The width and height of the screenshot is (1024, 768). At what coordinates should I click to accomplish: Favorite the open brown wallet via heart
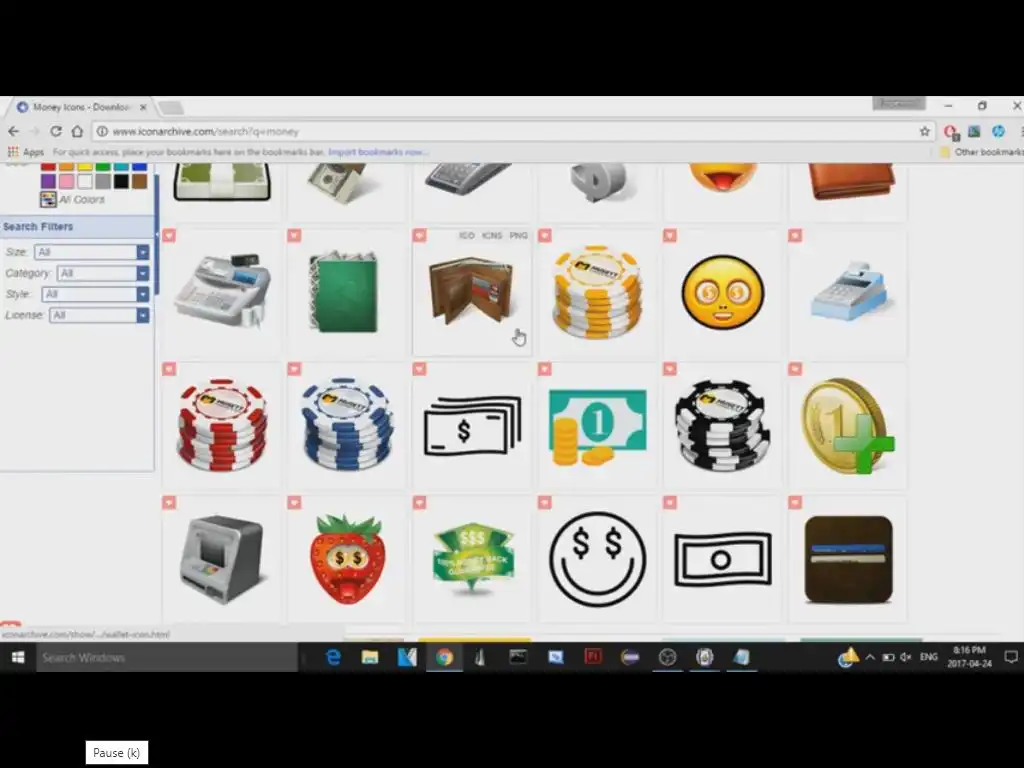click(x=419, y=236)
